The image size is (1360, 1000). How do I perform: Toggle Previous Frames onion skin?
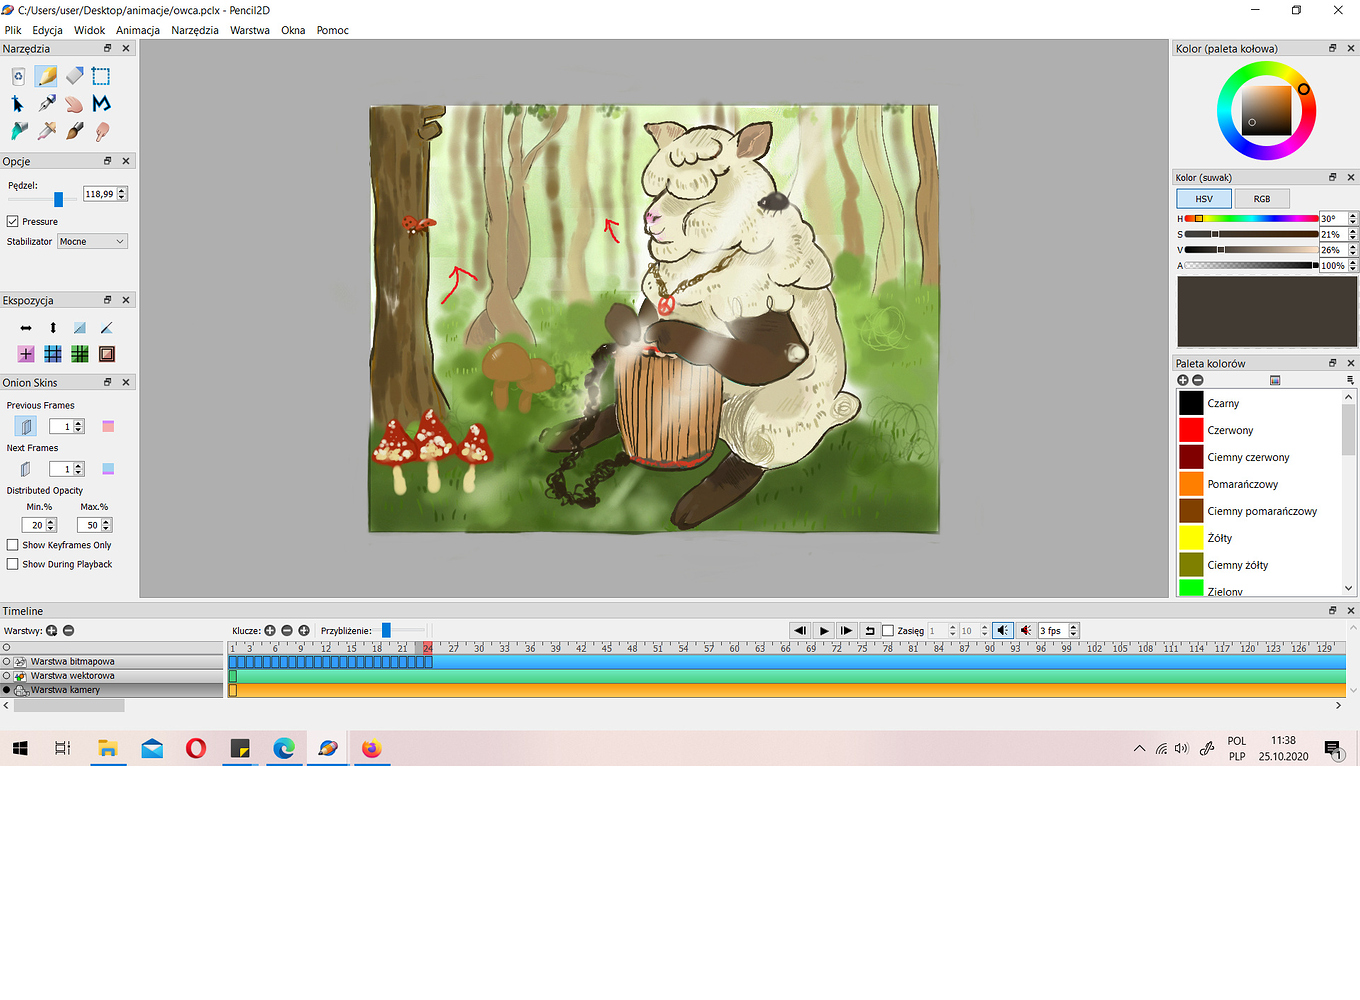[x=26, y=427]
